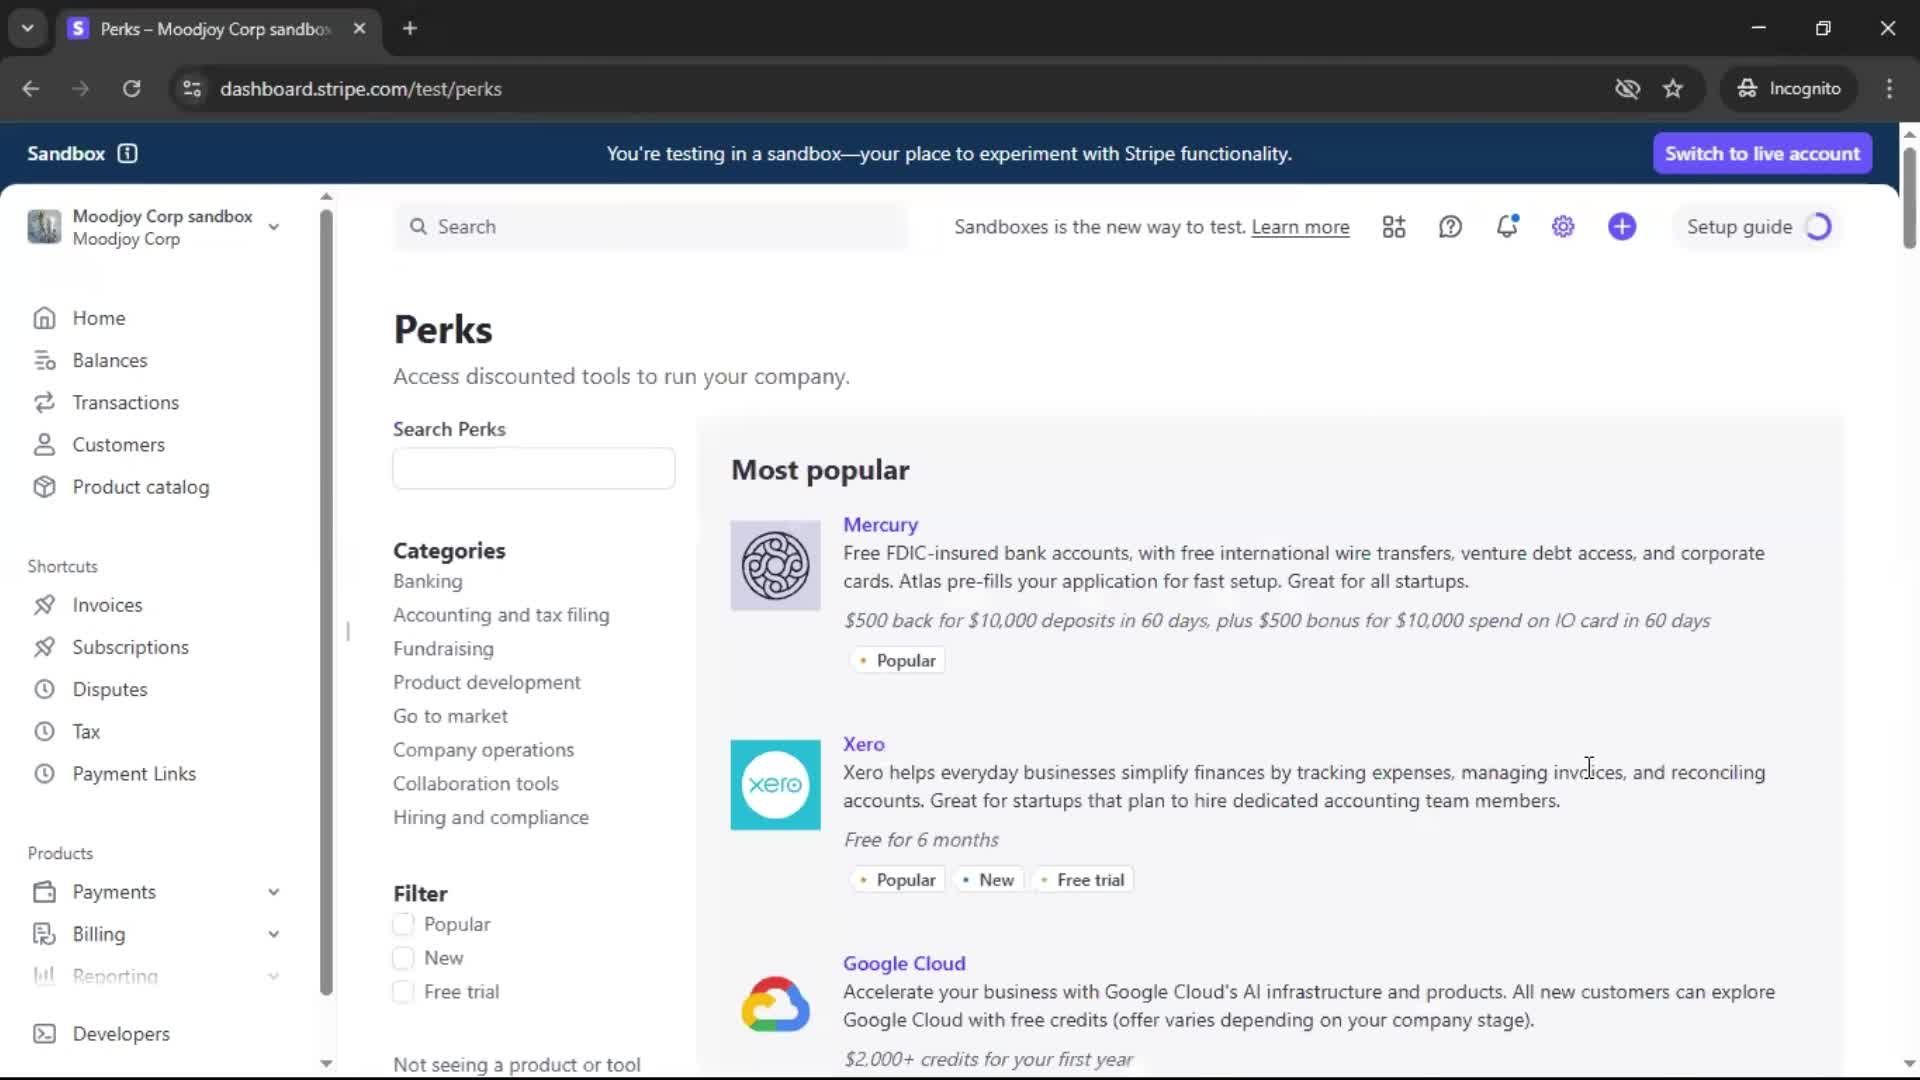Select the Banking category
The image size is (1920, 1080).
[427, 581]
